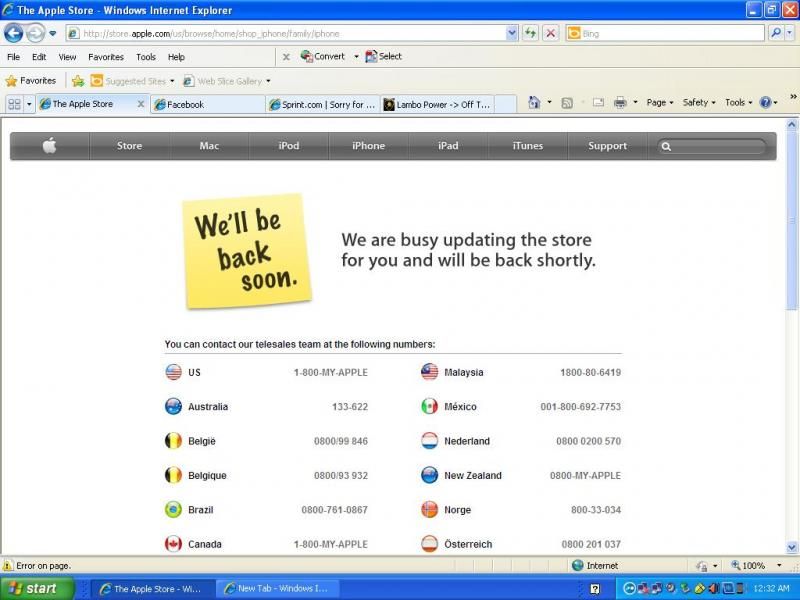Open the Quick Tabs grid icon
This screenshot has height=600, width=800.
pos(14,104)
